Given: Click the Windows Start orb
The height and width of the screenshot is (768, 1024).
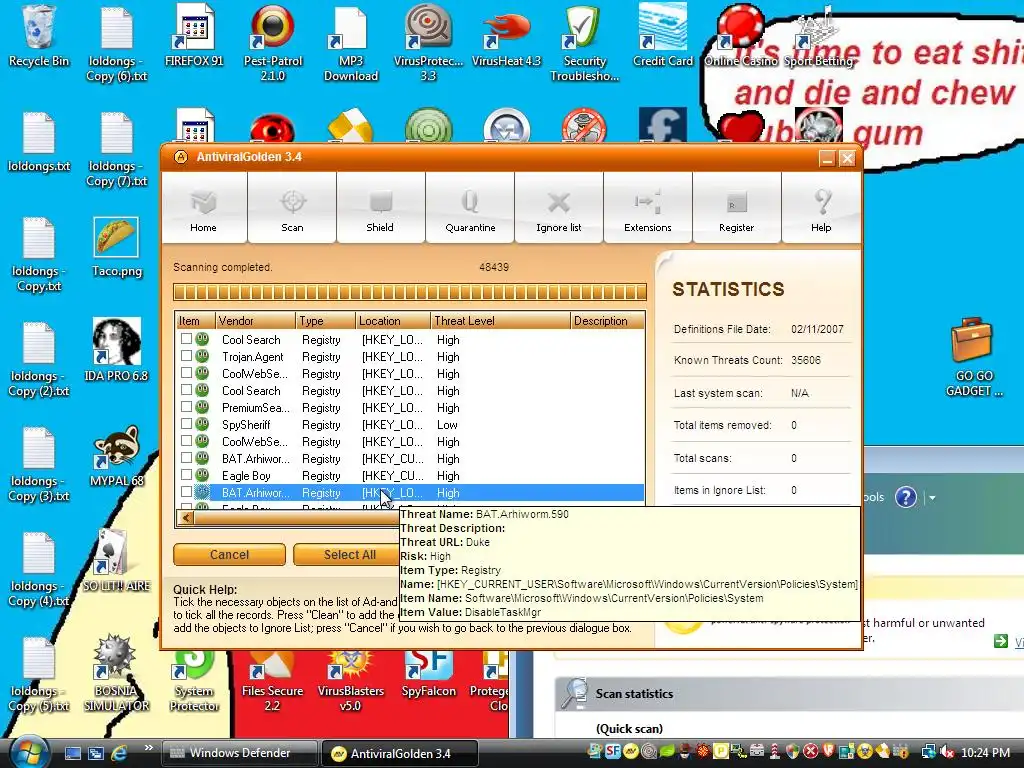Looking at the screenshot, I should 29,751.
